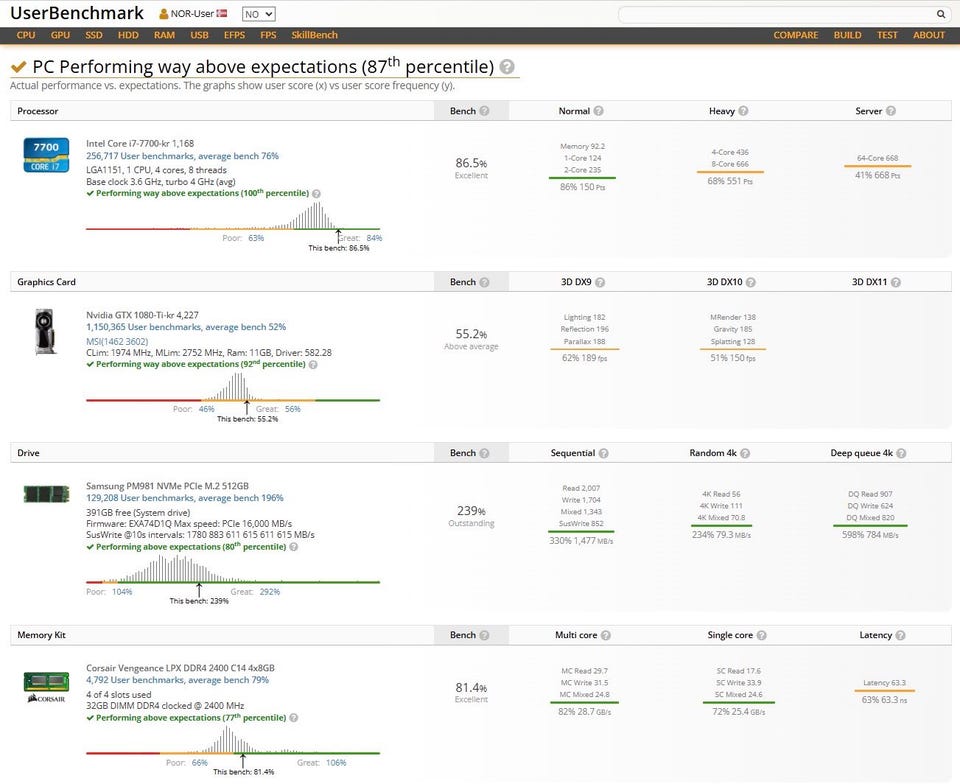Click help icon next to Graphics Card Bench
The image size is (960, 784).
(484, 282)
